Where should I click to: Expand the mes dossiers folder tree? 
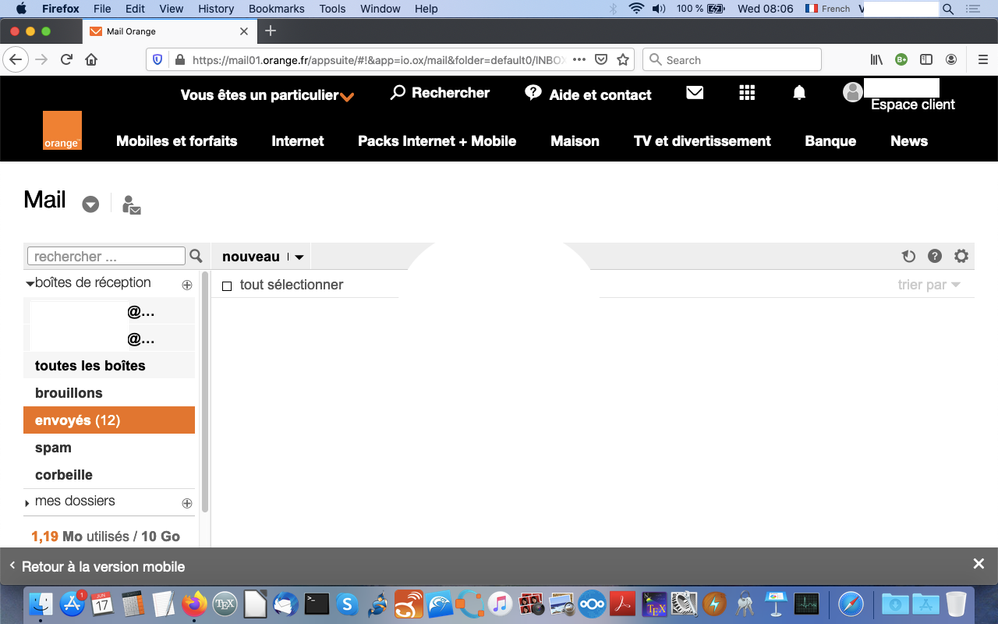(x=27, y=502)
